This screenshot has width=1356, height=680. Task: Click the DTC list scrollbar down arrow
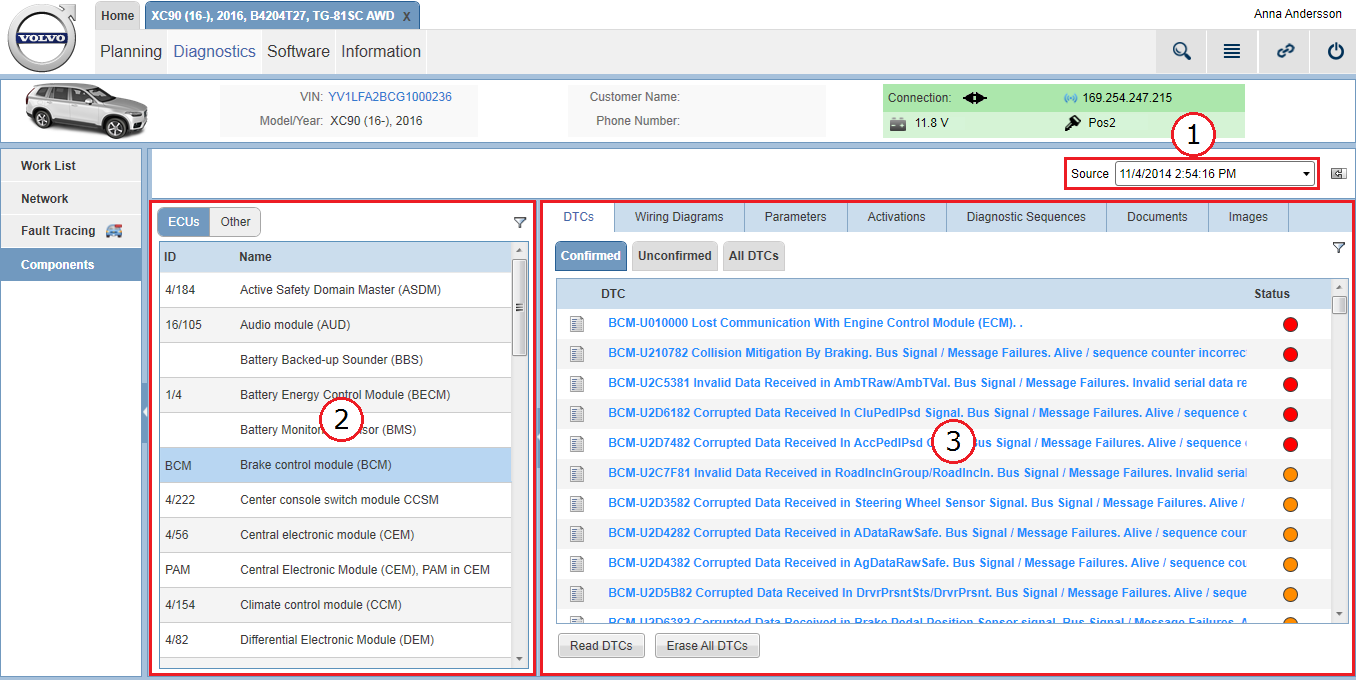1340,614
